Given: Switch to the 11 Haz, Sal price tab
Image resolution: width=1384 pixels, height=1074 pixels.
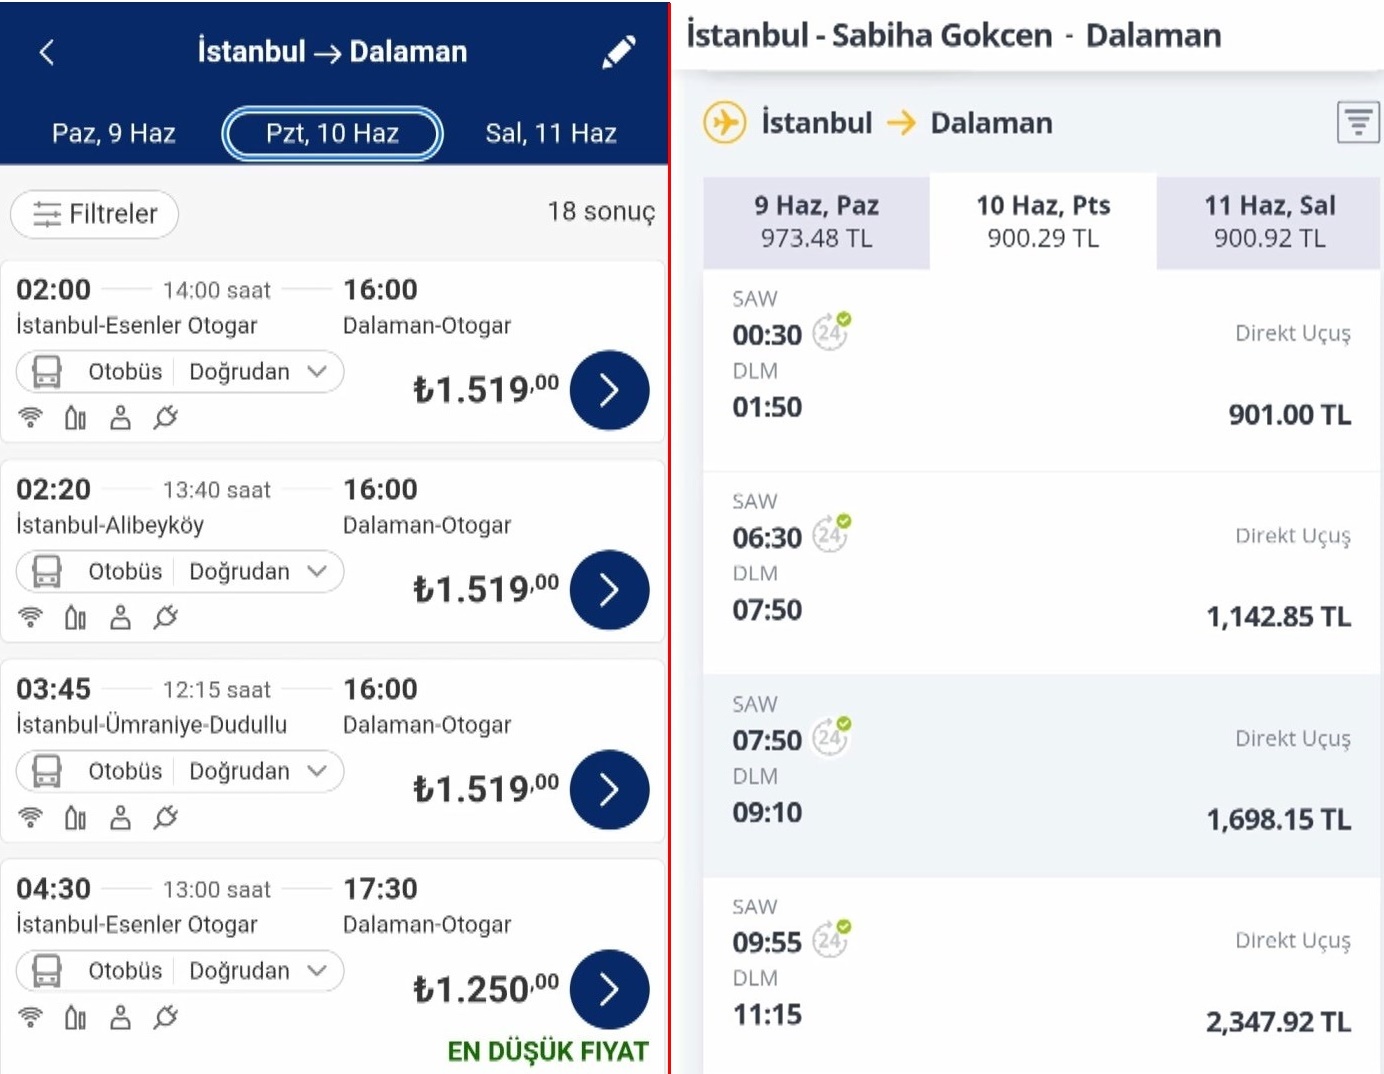Looking at the screenshot, I should coord(1269,222).
